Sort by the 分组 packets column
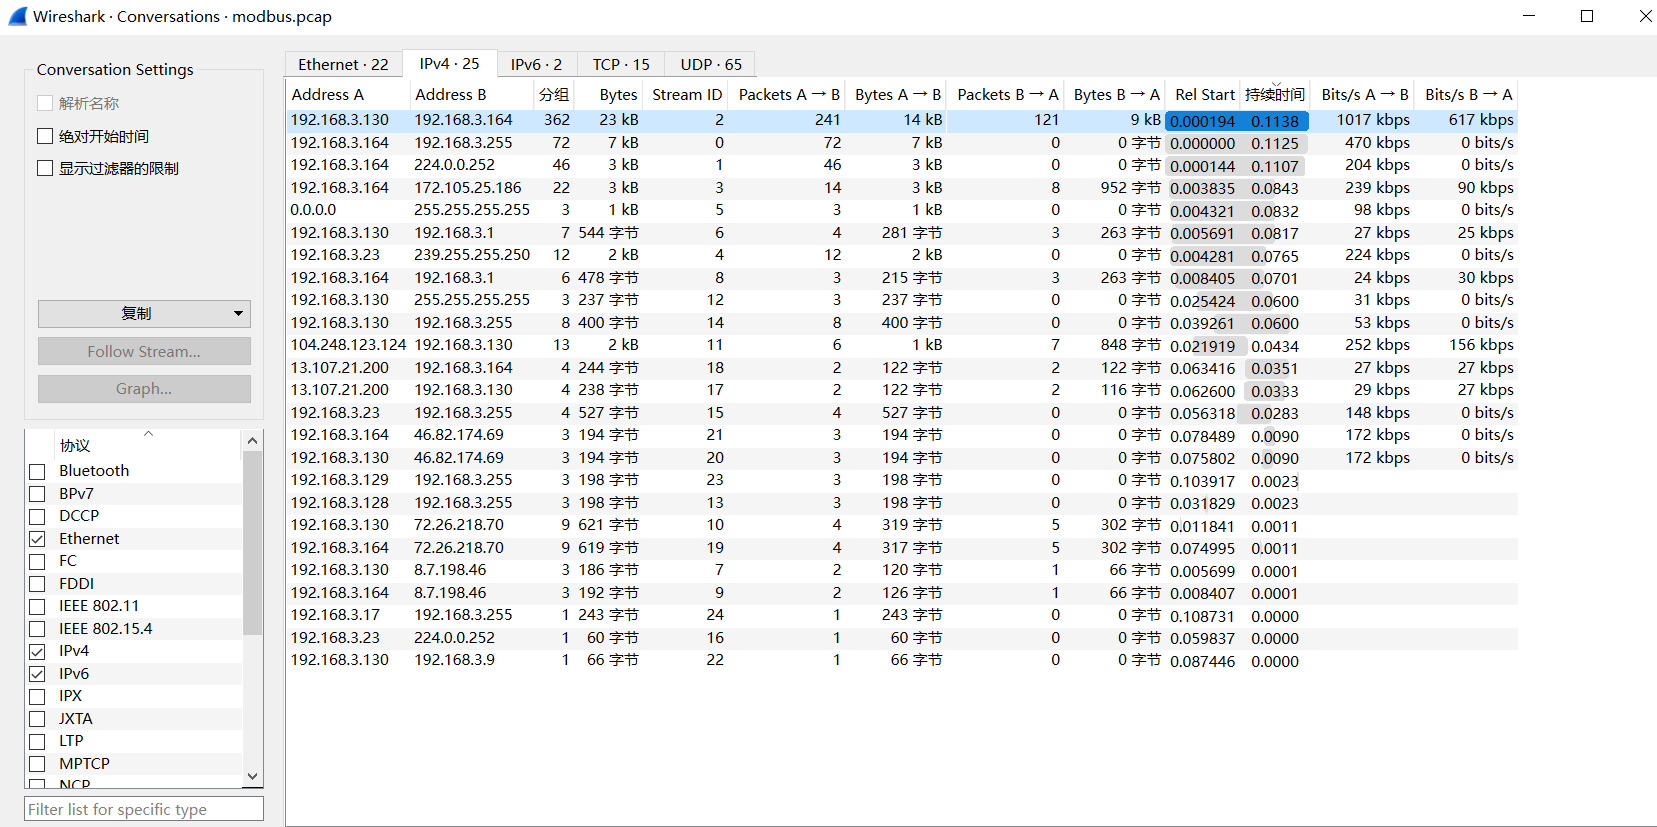The width and height of the screenshot is (1657, 827). coord(554,94)
